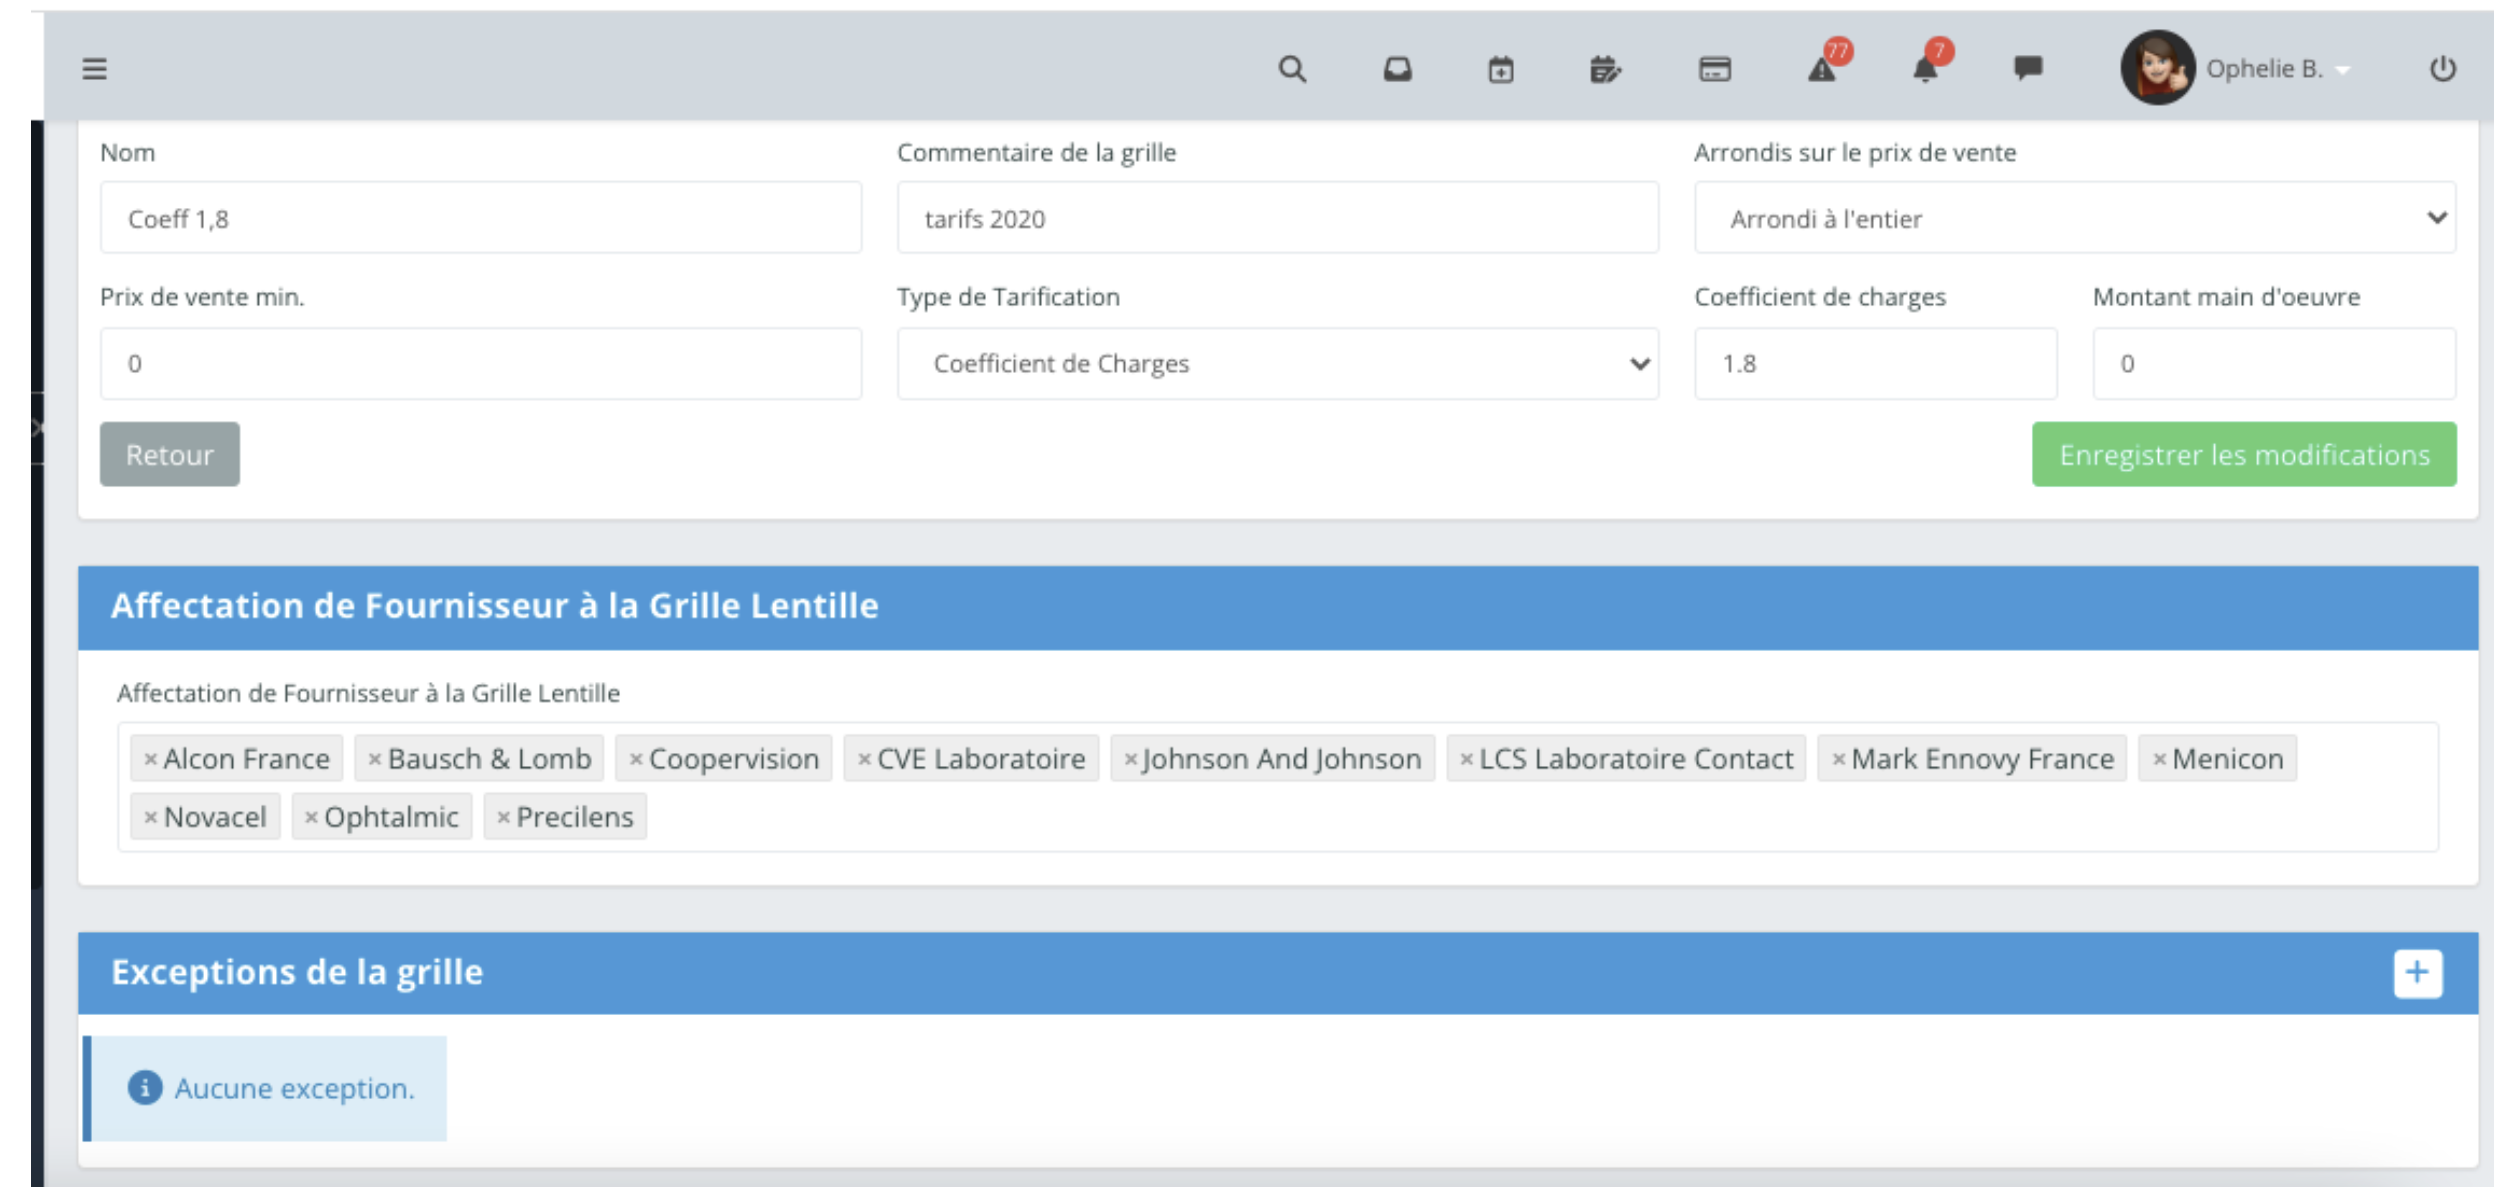Click the power logout icon

point(2442,69)
